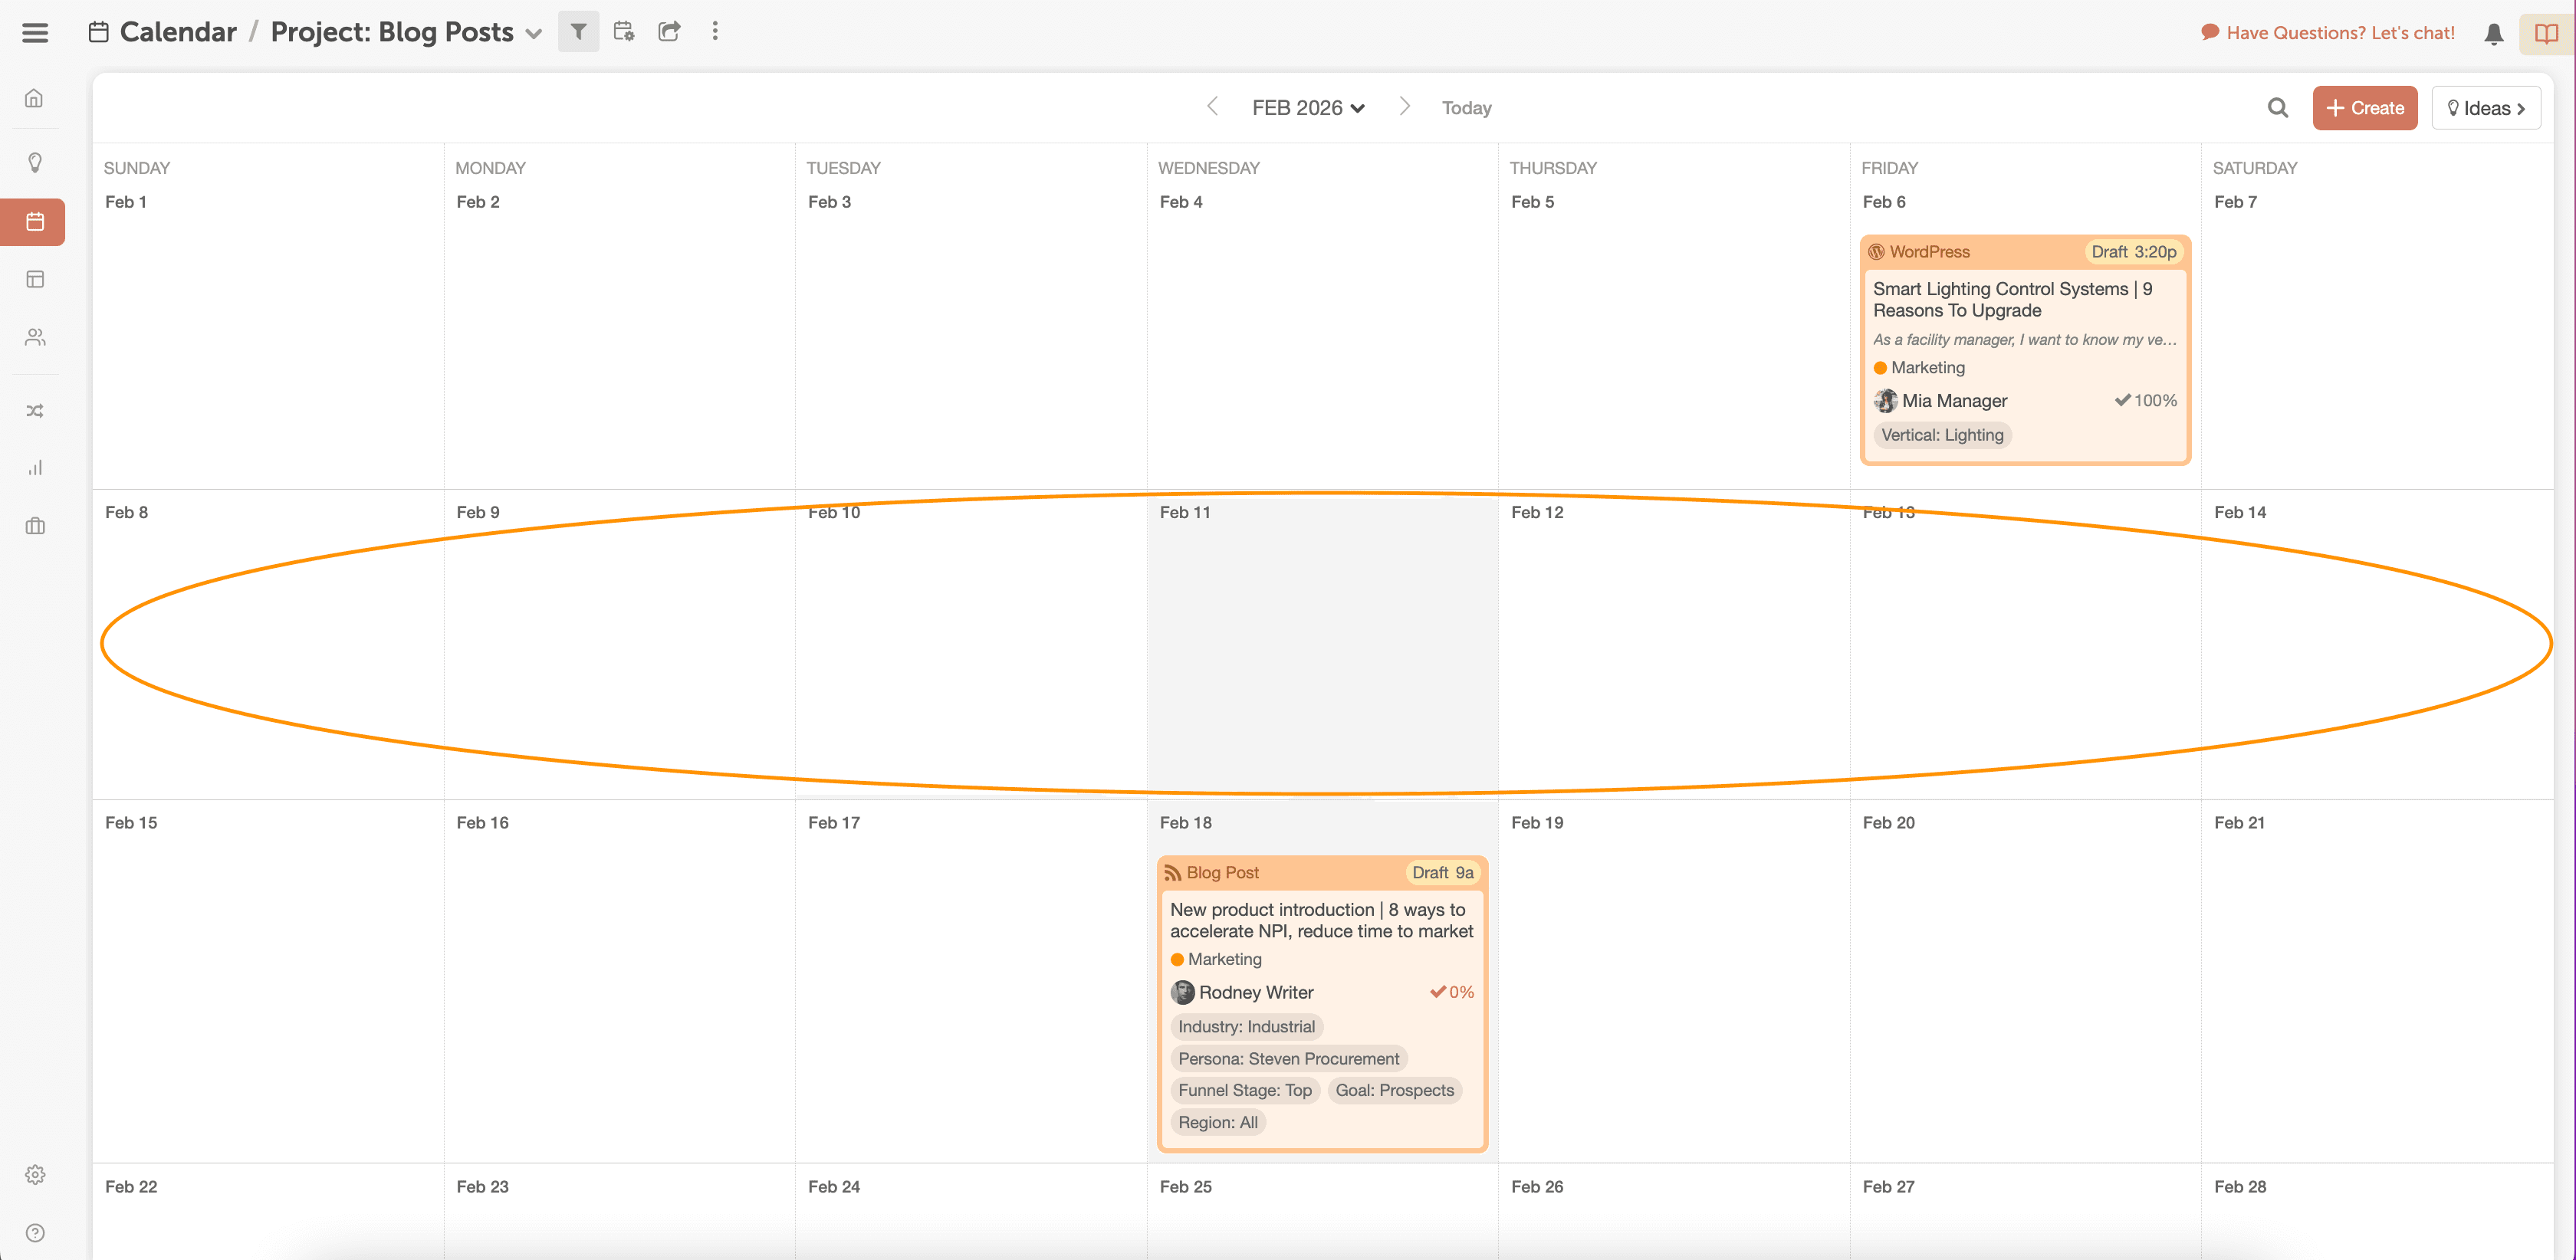
Task: Open the Ideas lightbulb sidebar icon
Action: click(x=35, y=162)
